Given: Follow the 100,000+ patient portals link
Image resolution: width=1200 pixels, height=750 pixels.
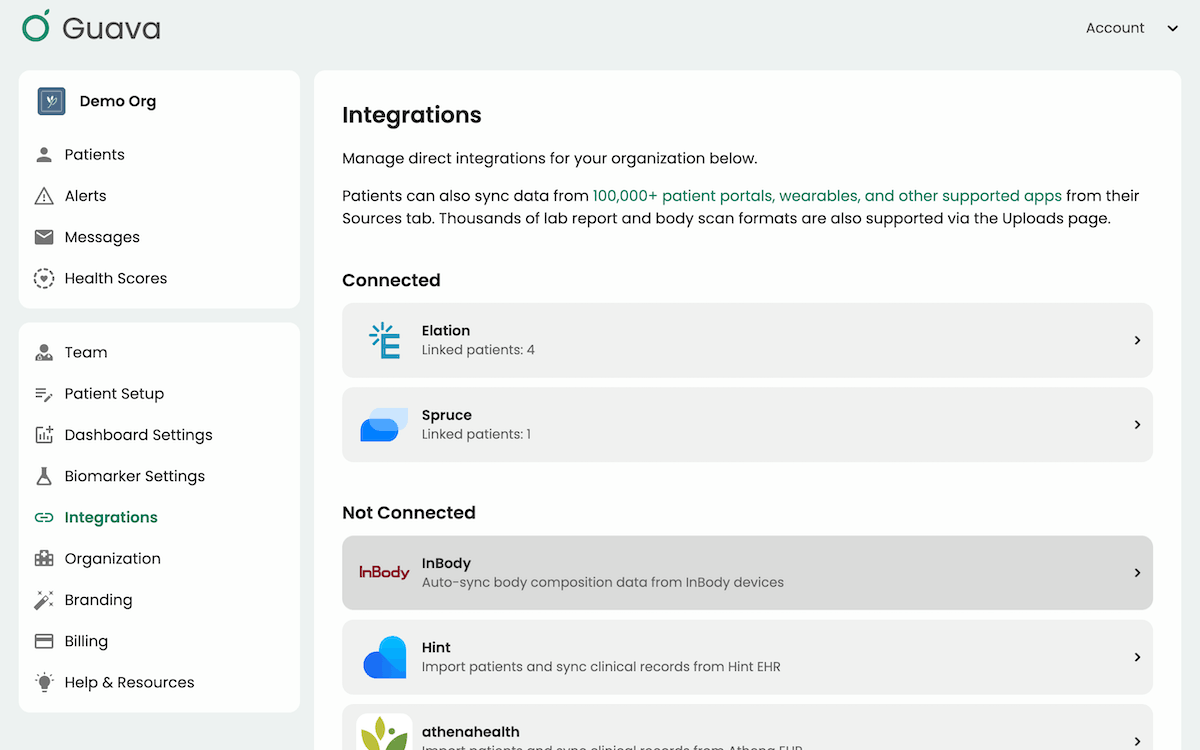Looking at the screenshot, I should tap(827, 196).
